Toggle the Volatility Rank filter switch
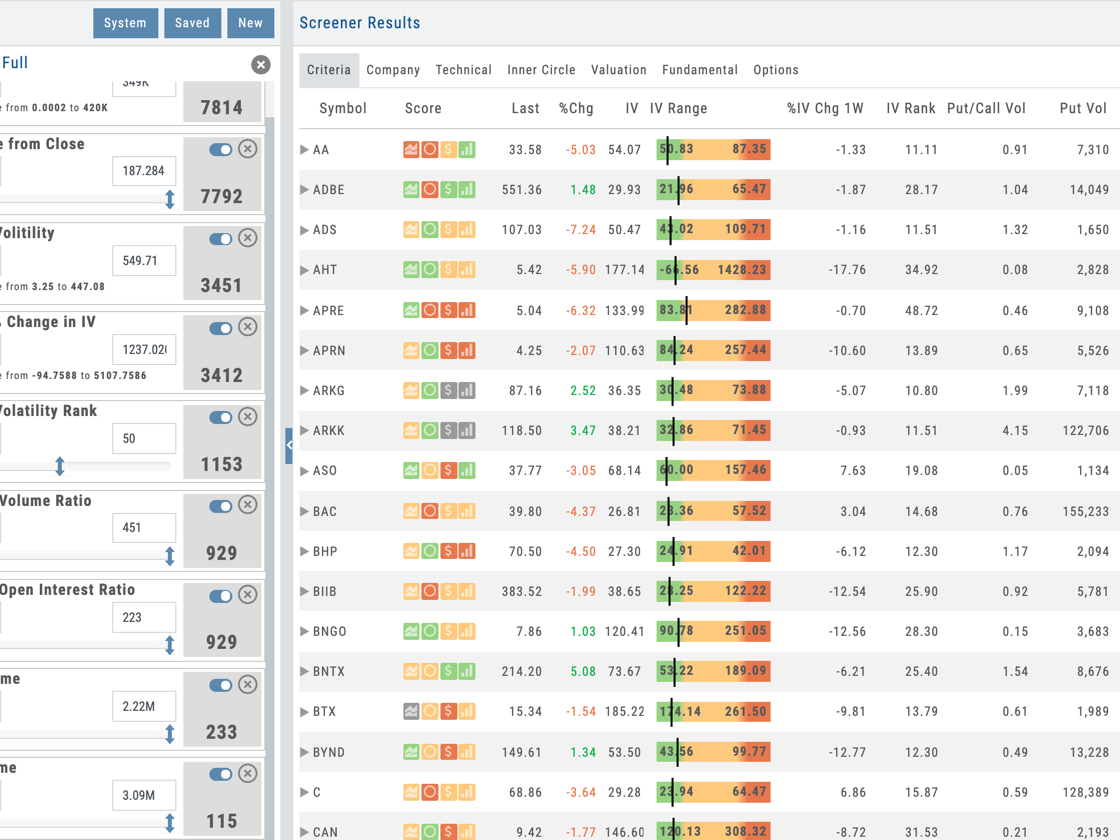 (x=221, y=417)
